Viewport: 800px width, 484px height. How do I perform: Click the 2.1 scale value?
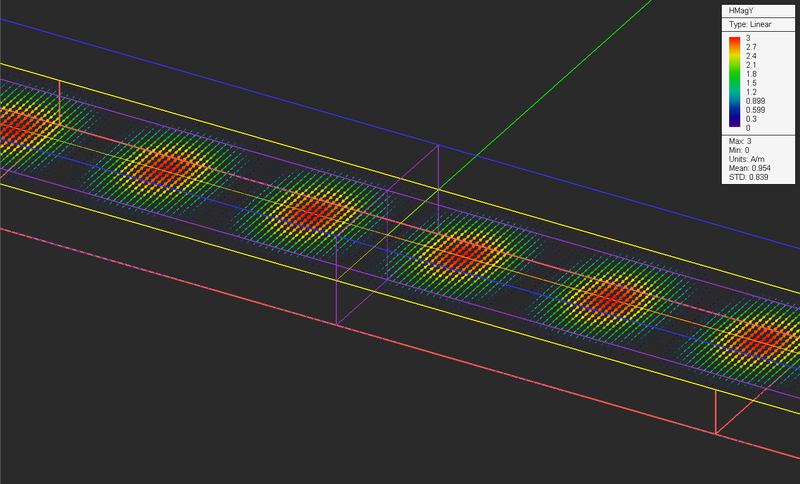pos(751,65)
